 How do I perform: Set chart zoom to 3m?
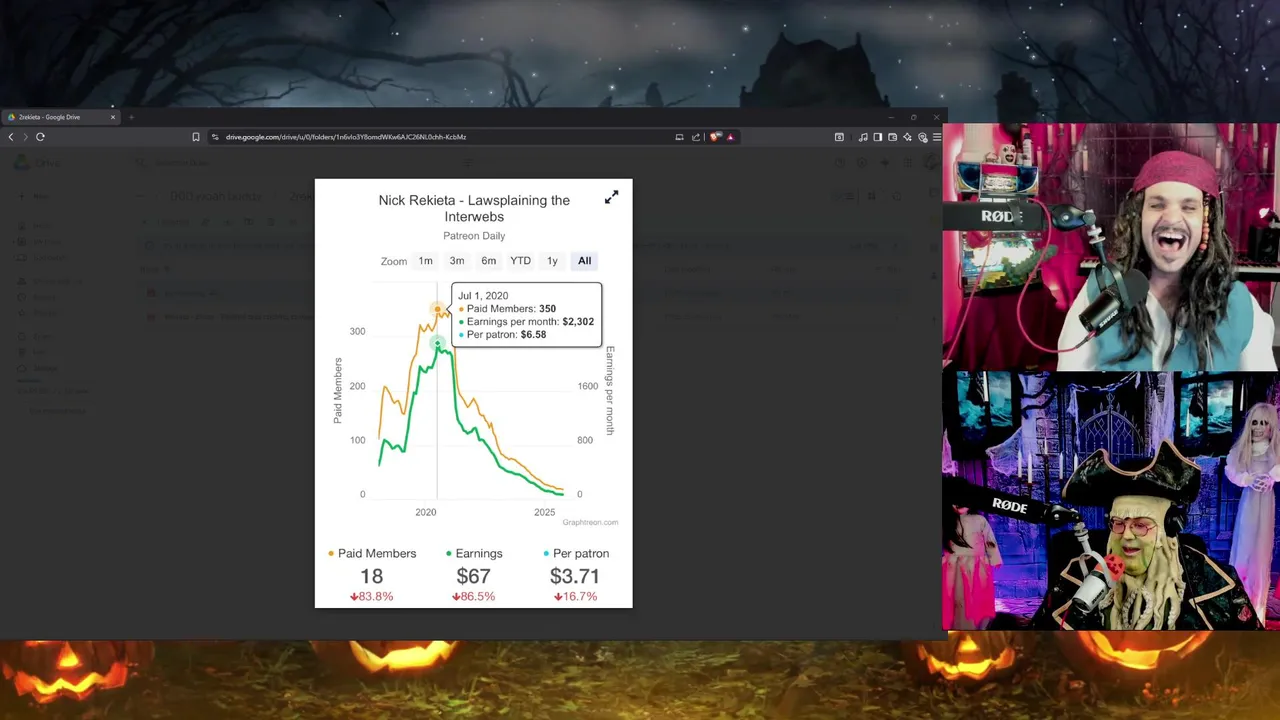457,261
